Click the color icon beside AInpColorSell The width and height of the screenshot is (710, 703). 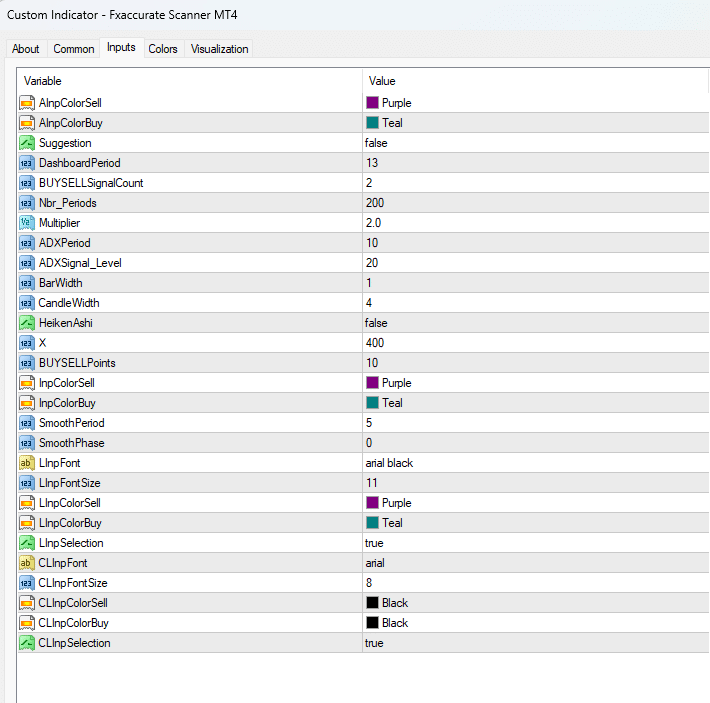click(27, 103)
